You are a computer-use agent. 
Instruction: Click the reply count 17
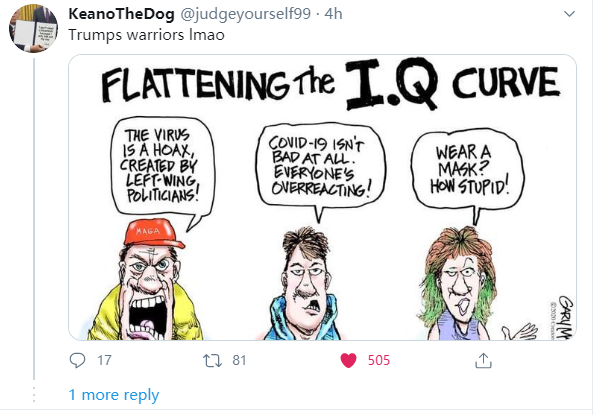pos(104,360)
